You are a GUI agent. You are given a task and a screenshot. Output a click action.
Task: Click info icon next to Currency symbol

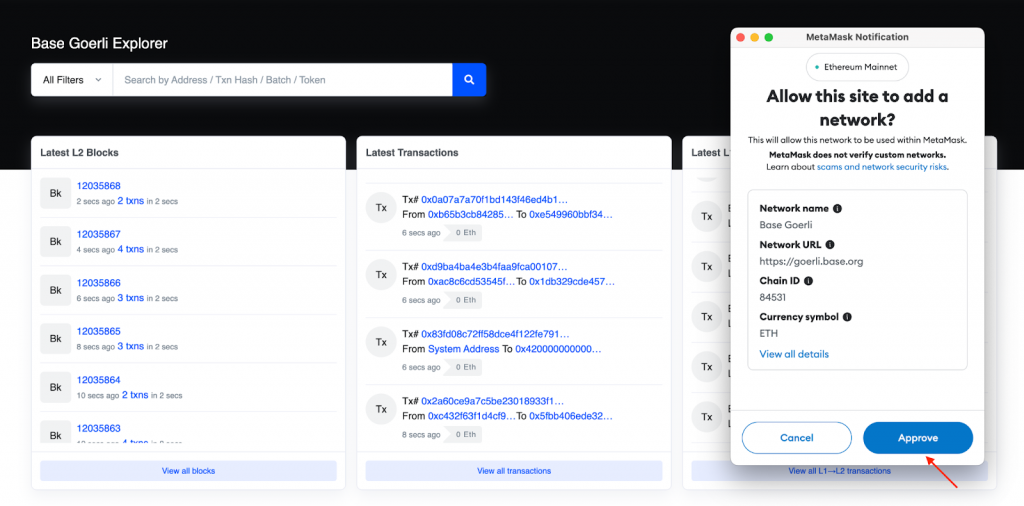(x=847, y=317)
